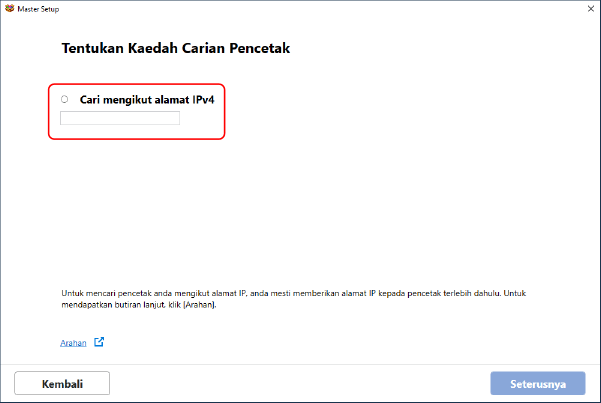The image size is (601, 403).
Task: Click the footer area between Kembali and Seterusnya
Action: point(300,383)
